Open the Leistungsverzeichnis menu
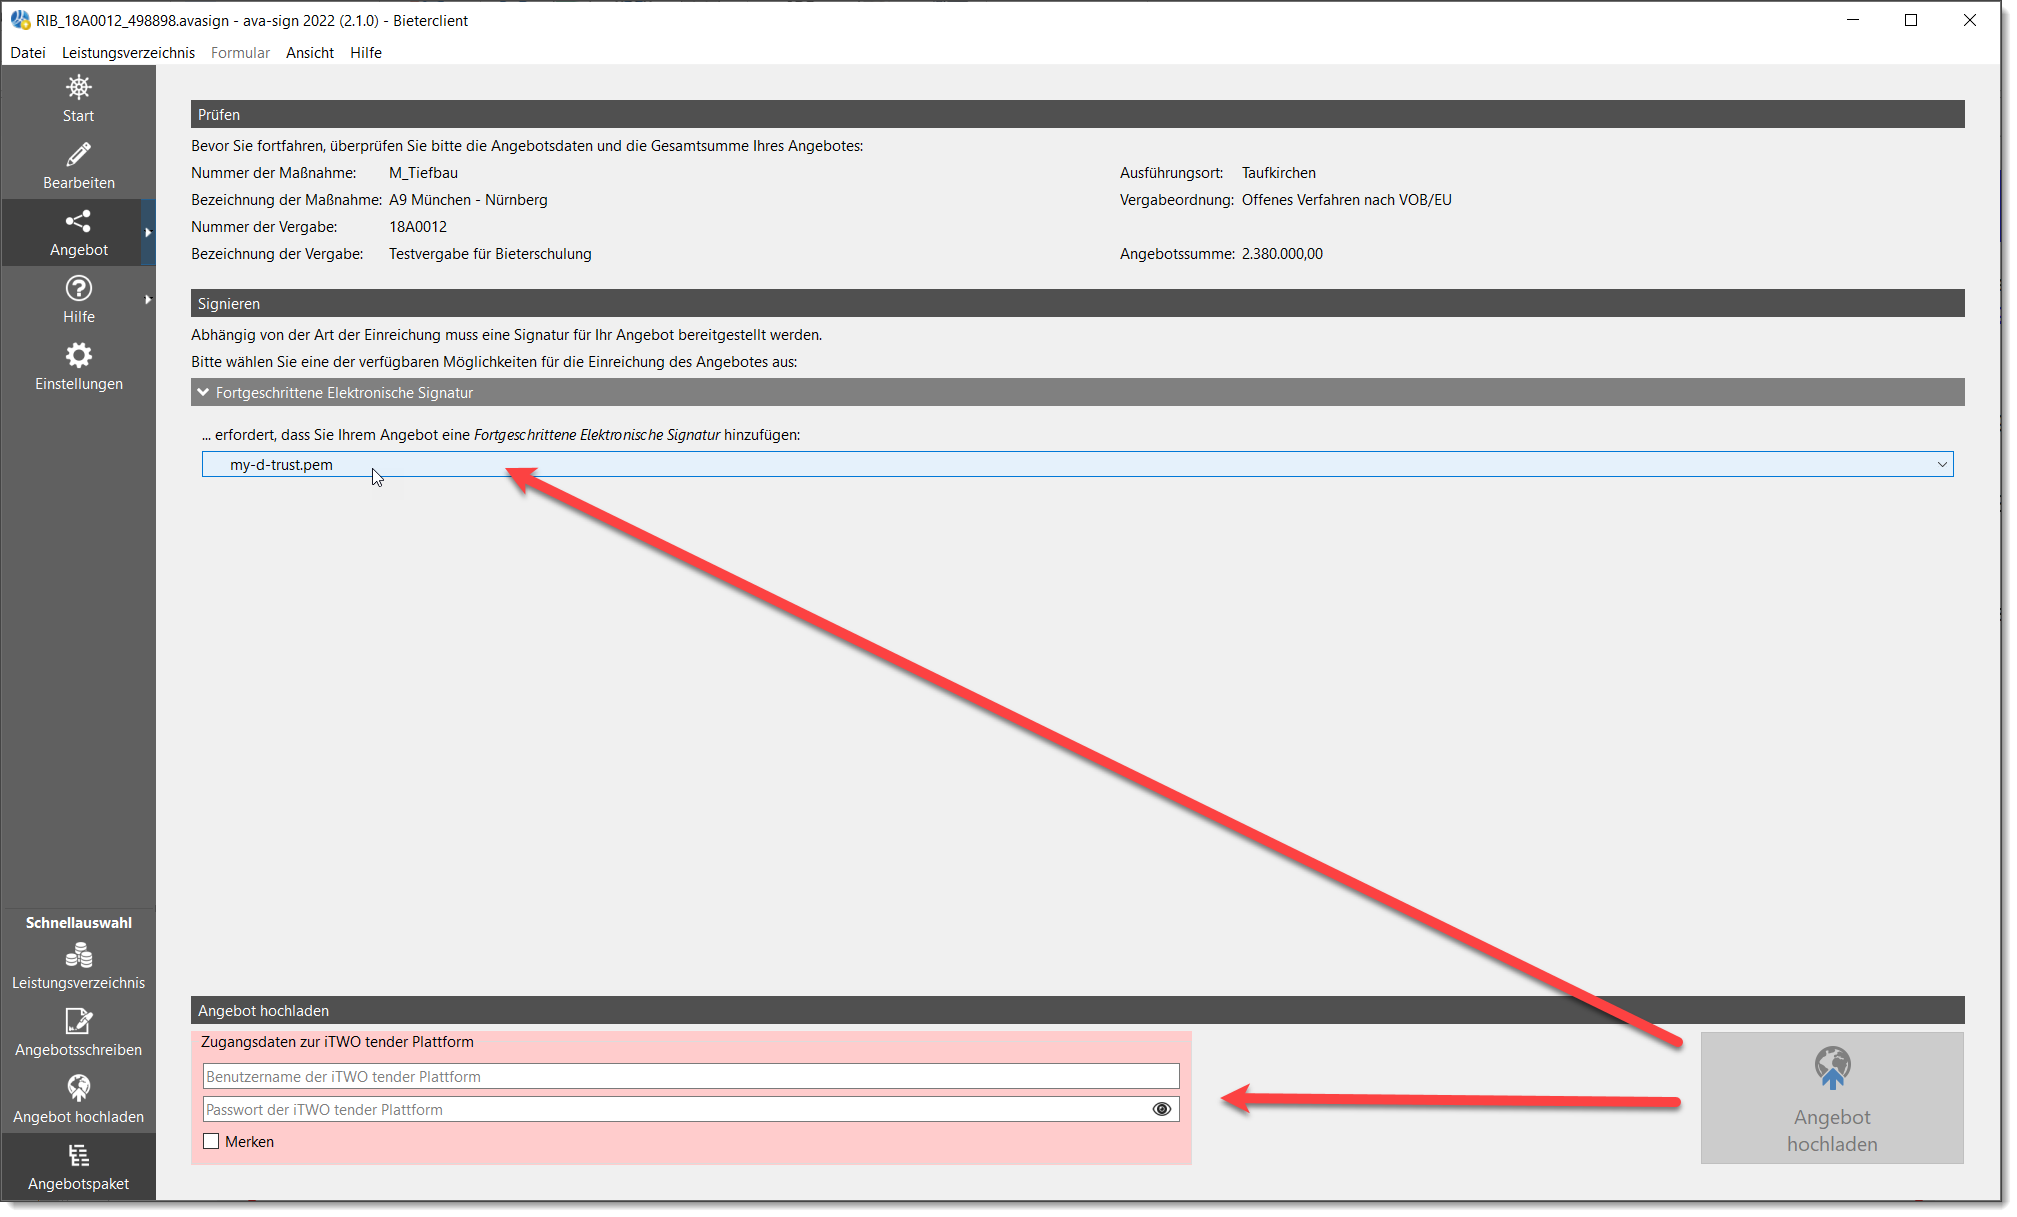2017x1217 pixels. (128, 52)
